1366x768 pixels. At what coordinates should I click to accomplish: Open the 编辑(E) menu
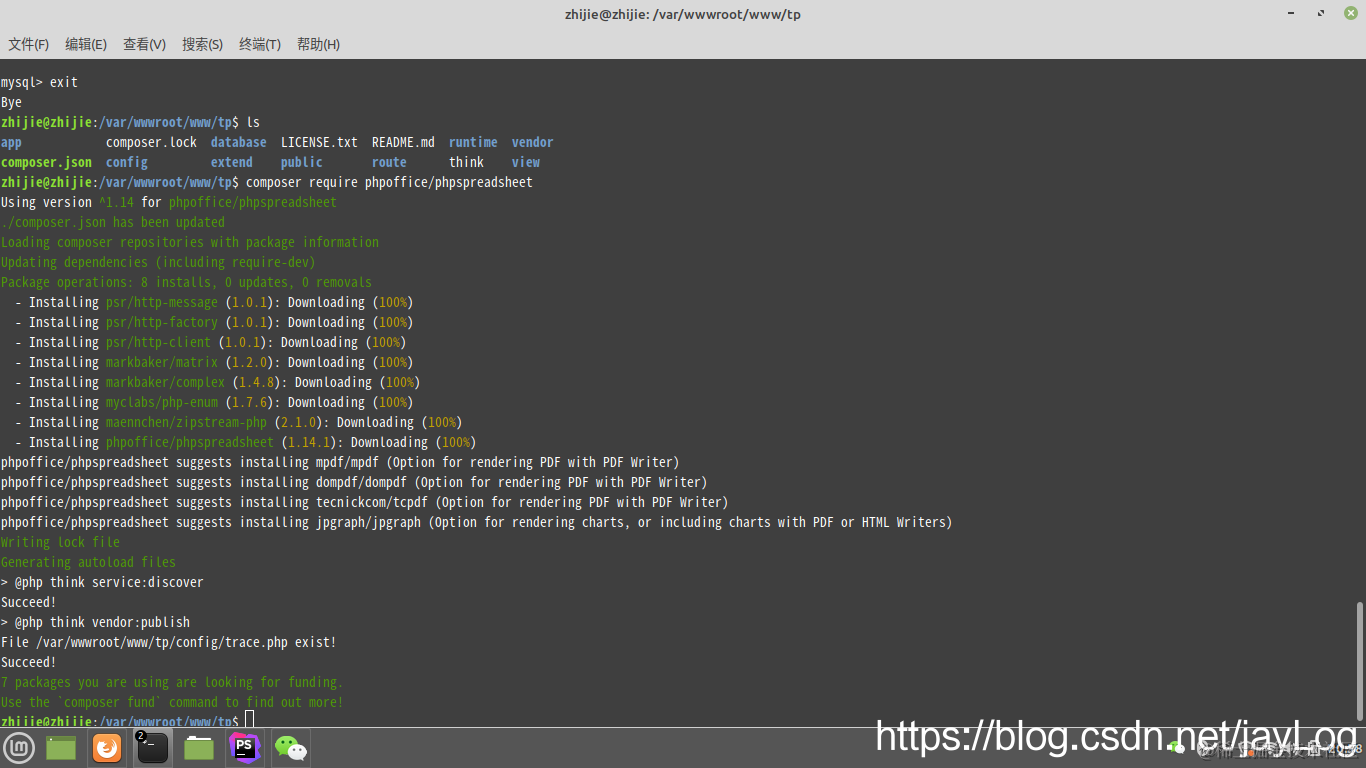point(86,44)
